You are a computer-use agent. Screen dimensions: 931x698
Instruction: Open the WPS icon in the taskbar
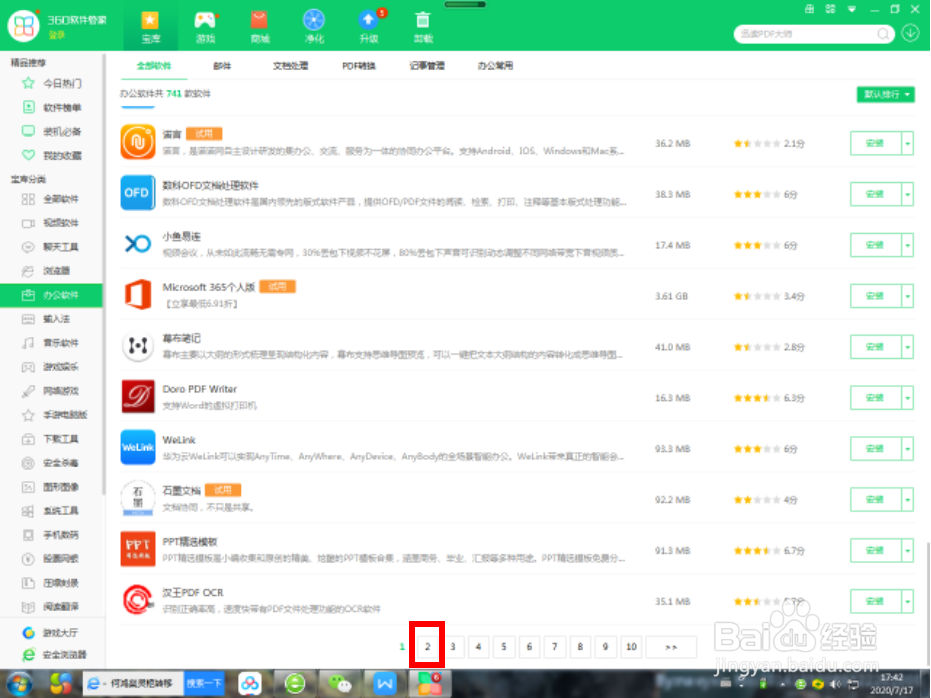384,684
